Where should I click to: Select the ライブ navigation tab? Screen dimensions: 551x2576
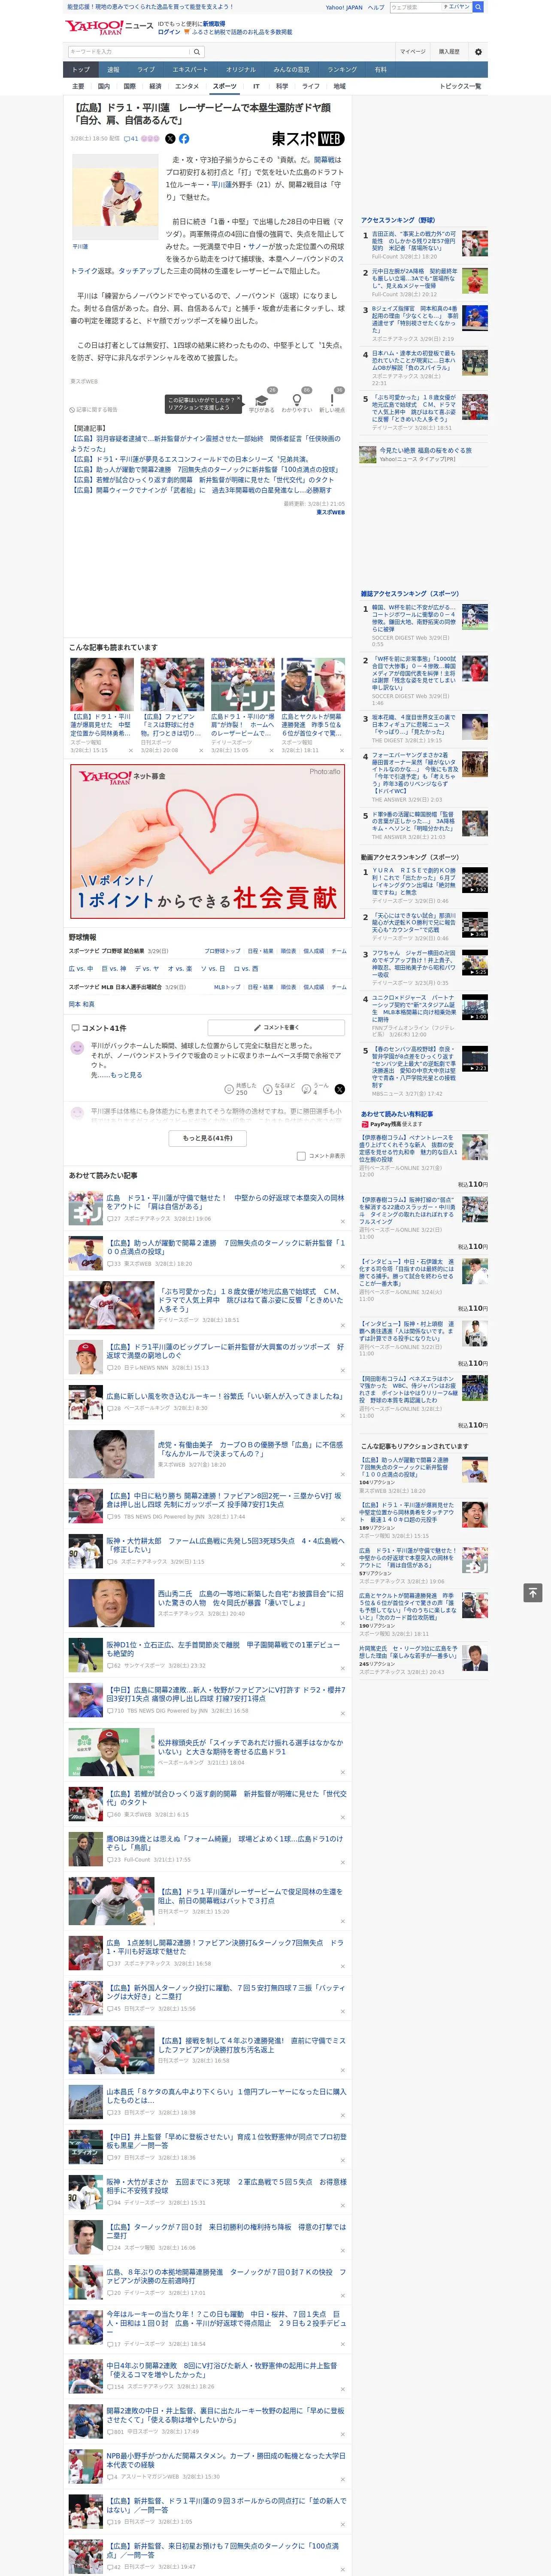(146, 70)
